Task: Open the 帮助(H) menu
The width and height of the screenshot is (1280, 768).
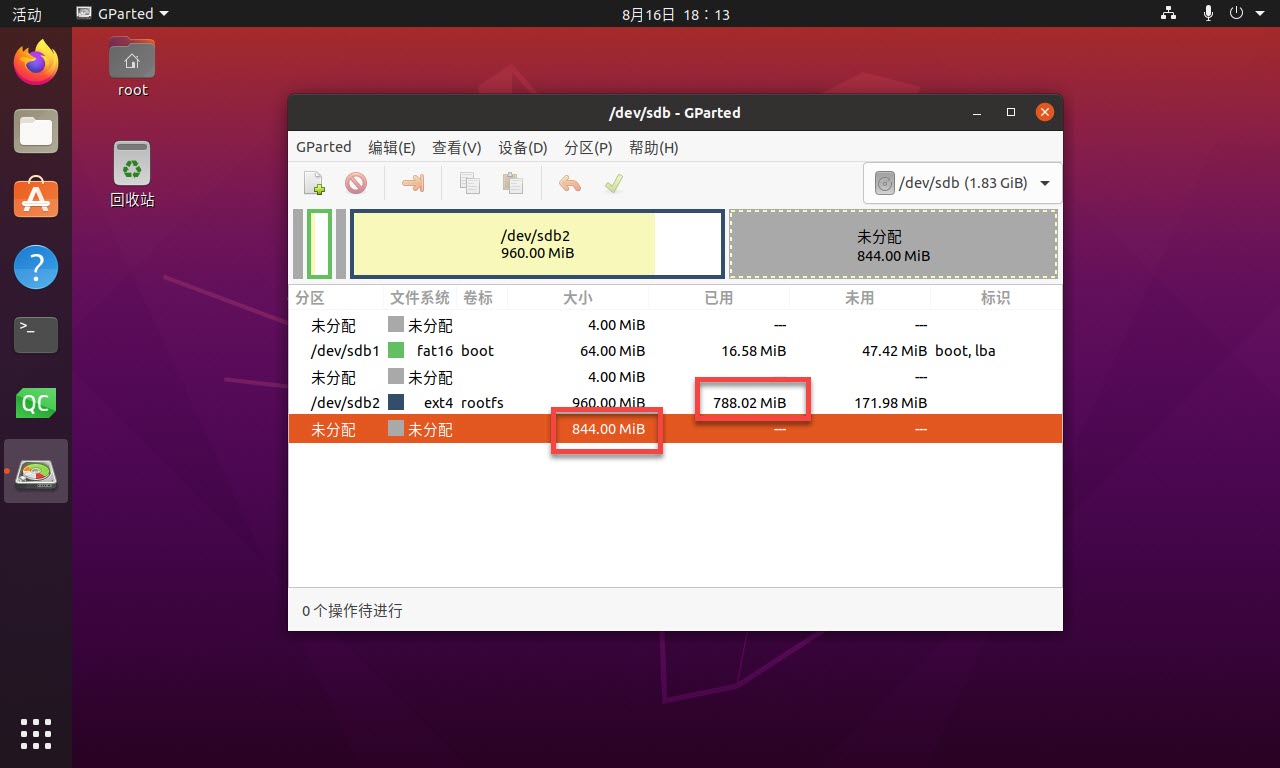Action: (654, 147)
